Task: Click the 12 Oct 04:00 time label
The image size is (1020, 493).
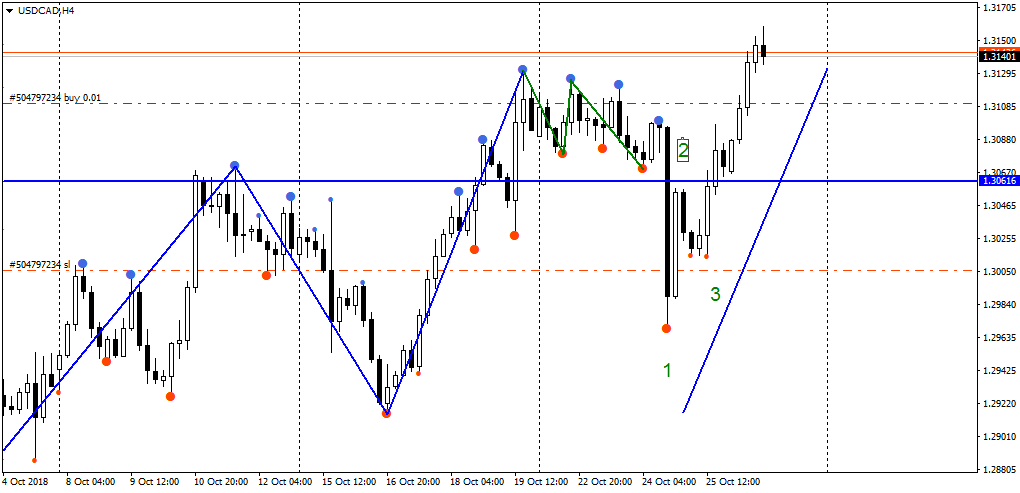Action: [286, 482]
